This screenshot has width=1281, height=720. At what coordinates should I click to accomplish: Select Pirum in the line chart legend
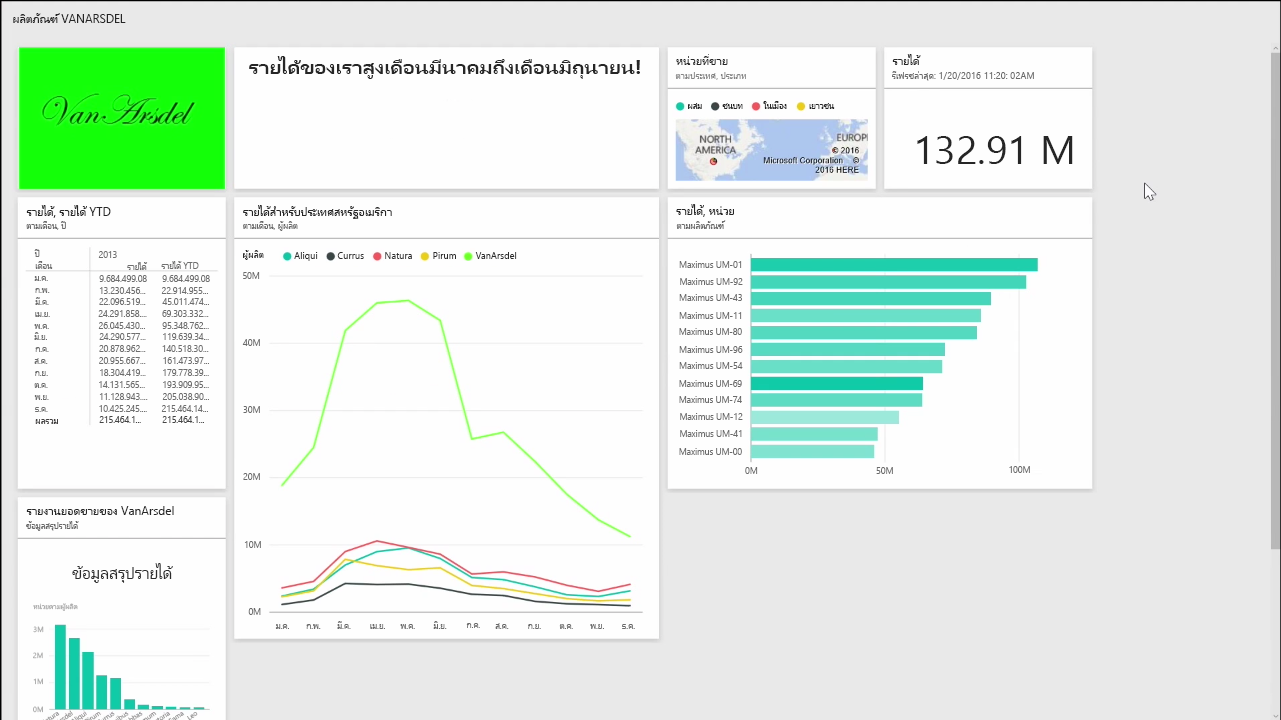[x=438, y=256]
